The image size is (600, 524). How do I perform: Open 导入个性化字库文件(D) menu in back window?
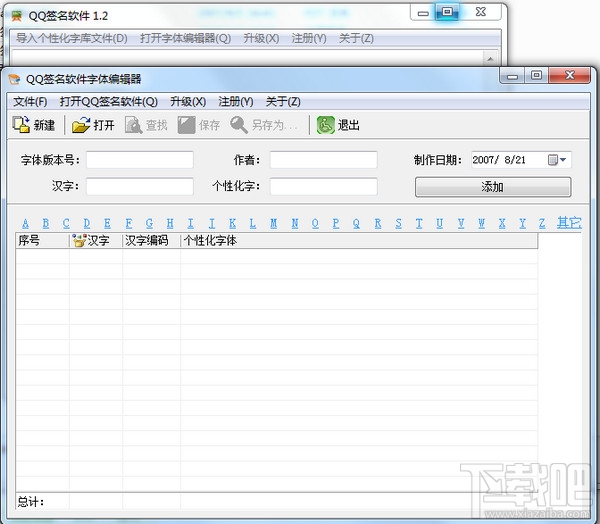(72, 38)
